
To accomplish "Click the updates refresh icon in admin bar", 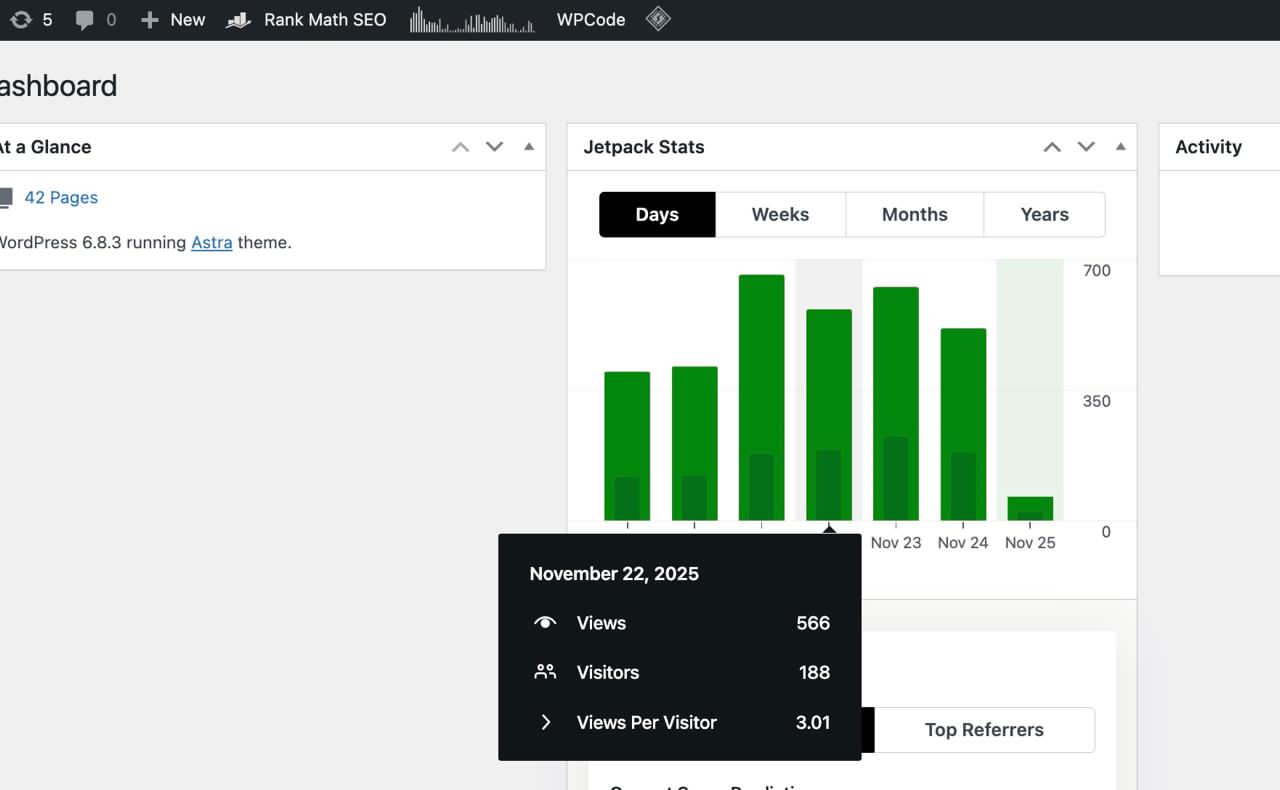I will [20, 20].
